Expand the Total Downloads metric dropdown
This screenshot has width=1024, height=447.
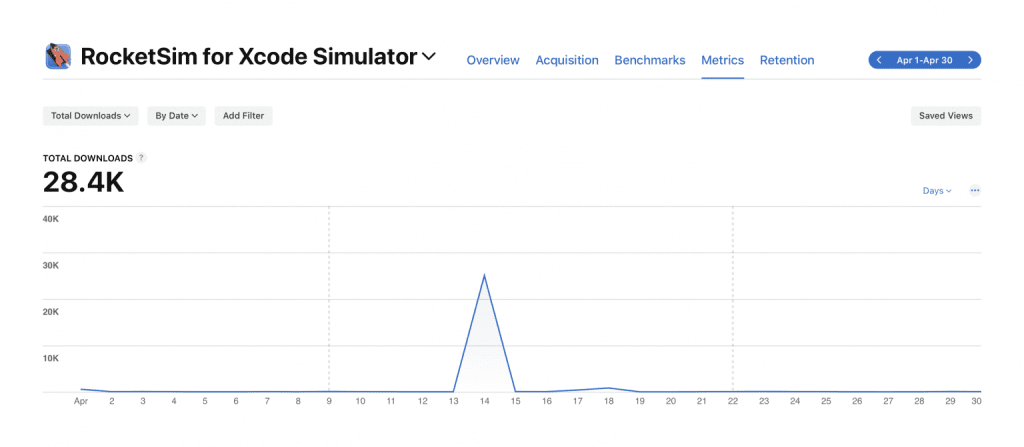(91, 116)
